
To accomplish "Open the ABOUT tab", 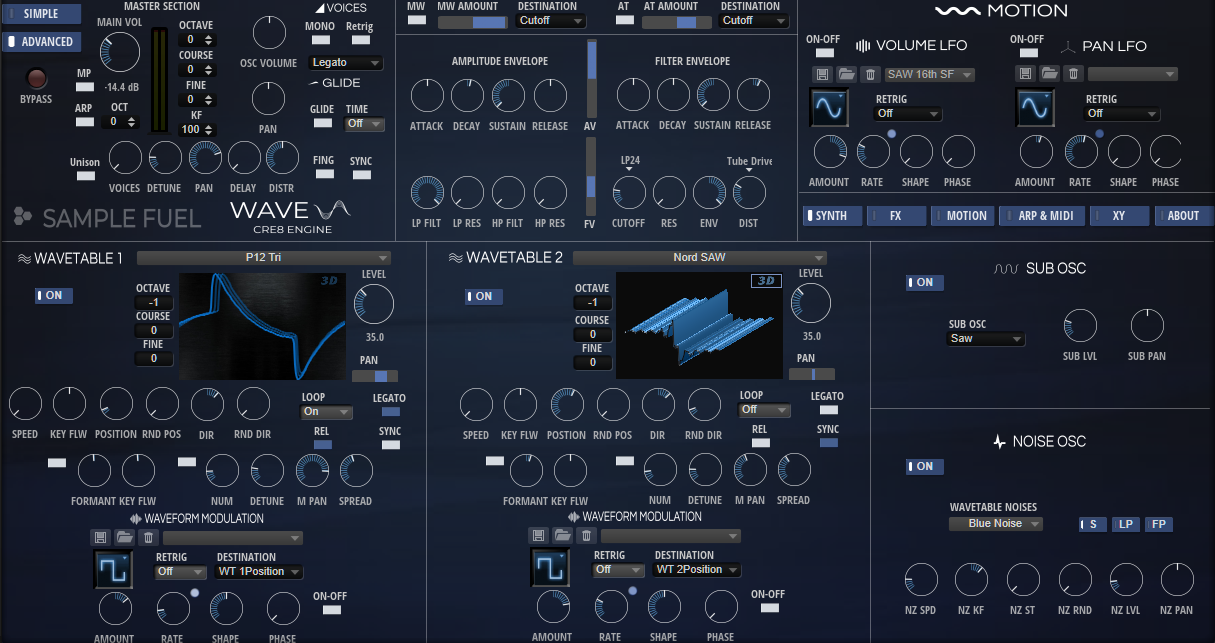I will click(1184, 215).
